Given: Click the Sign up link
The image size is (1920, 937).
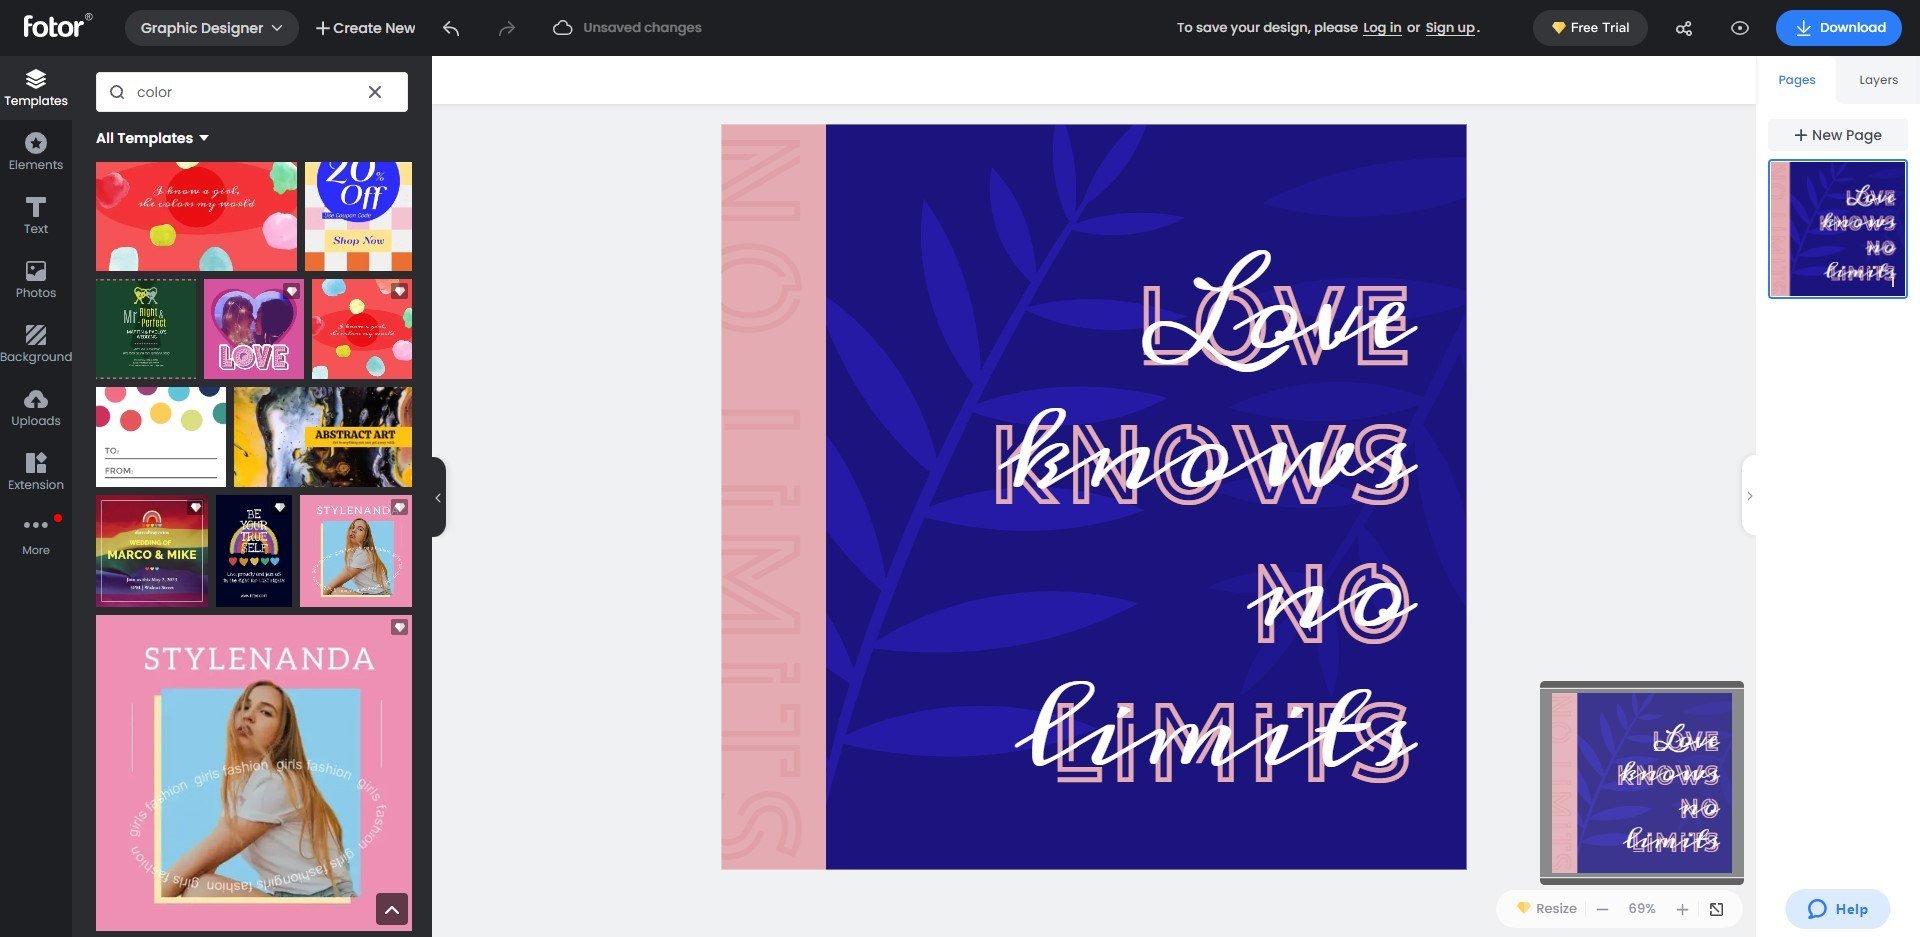Looking at the screenshot, I should [x=1450, y=28].
